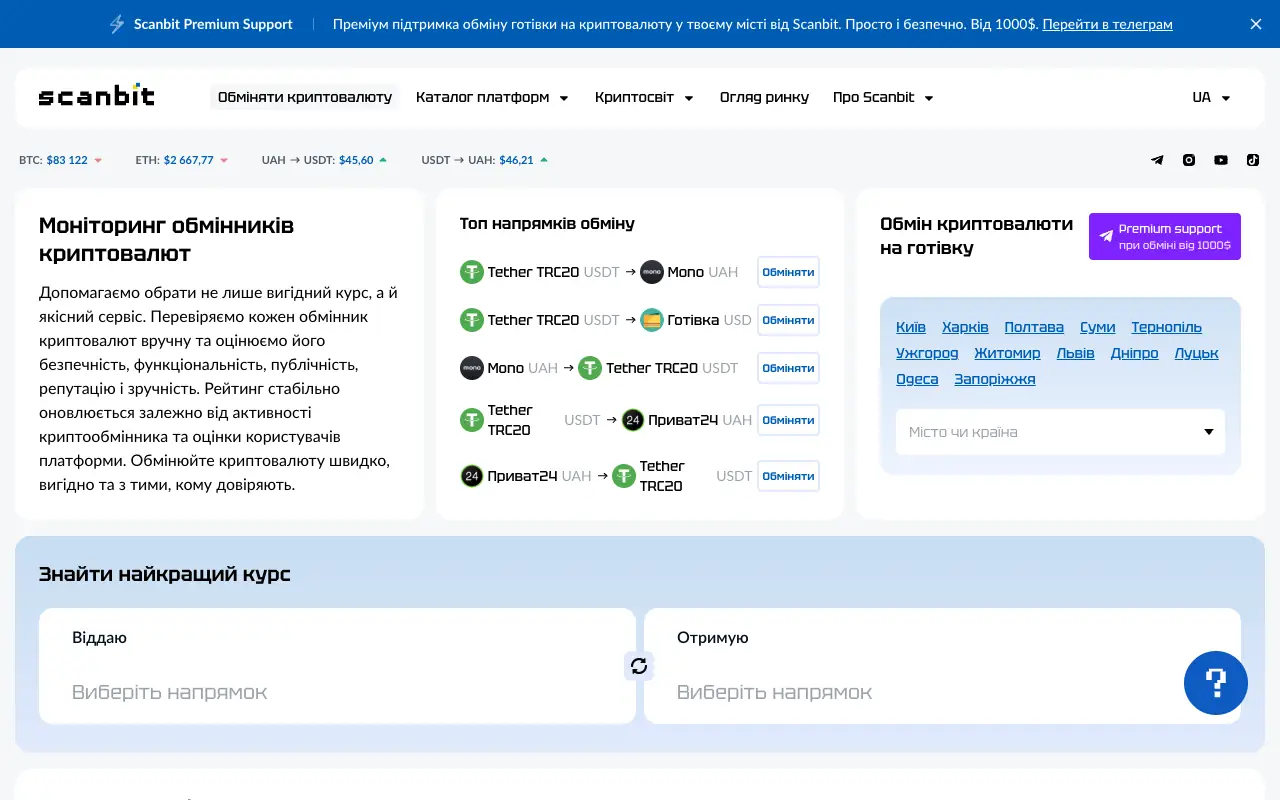Click the lightning icon beside Scanbit Premium Support

(117, 24)
